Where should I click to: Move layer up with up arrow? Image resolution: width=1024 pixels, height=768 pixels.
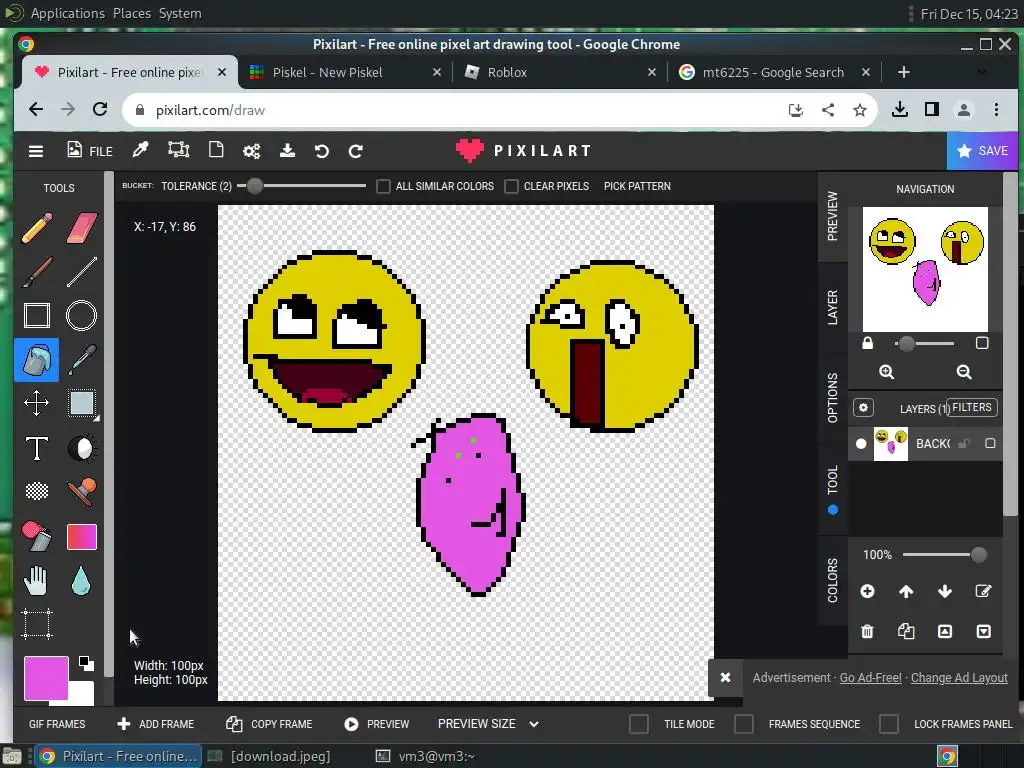coord(906,591)
